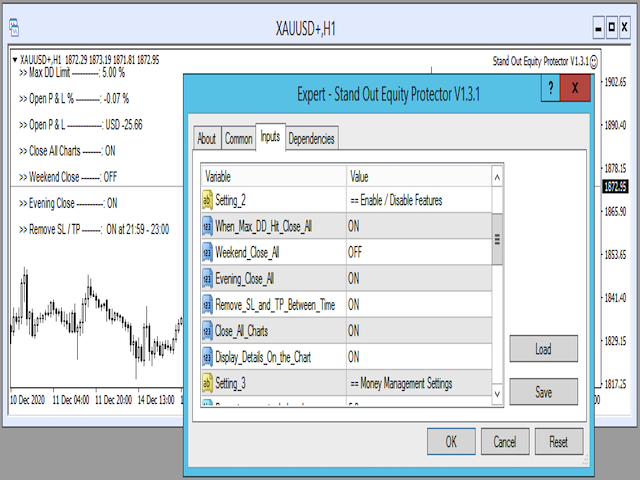
Task: Click the Setting_3 string variable icon
Action: point(207,383)
